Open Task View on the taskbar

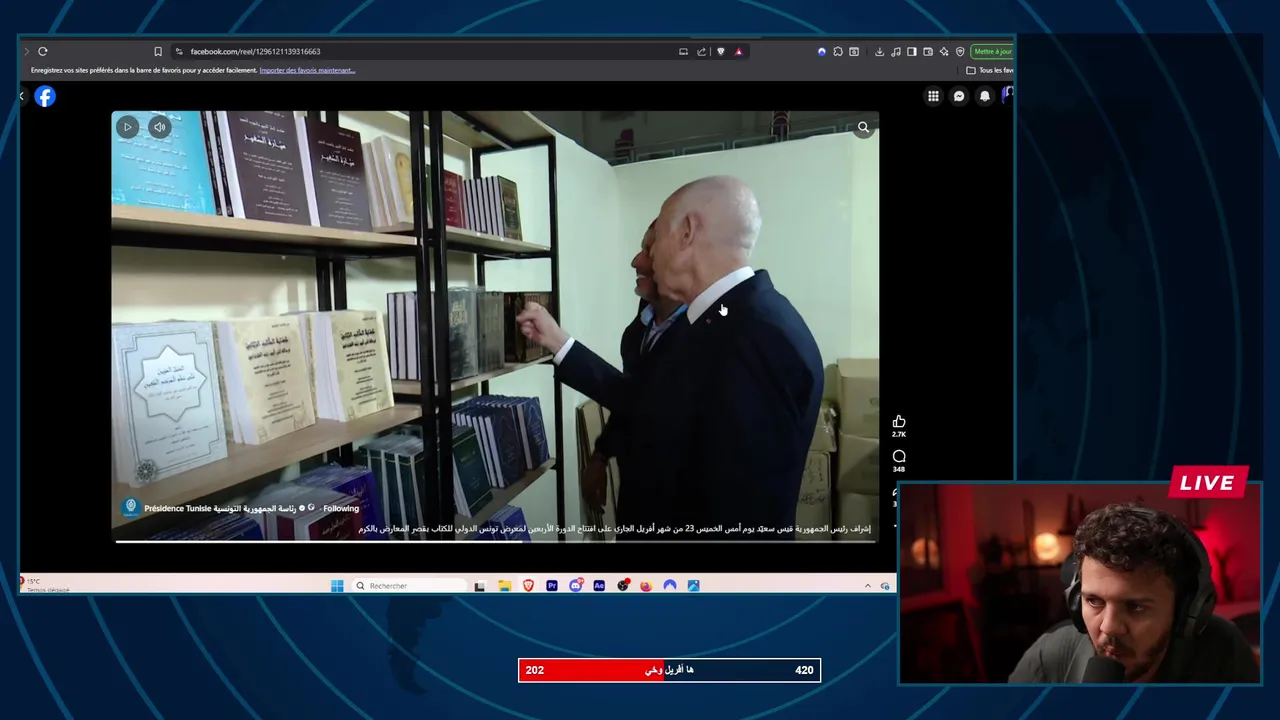coord(480,586)
